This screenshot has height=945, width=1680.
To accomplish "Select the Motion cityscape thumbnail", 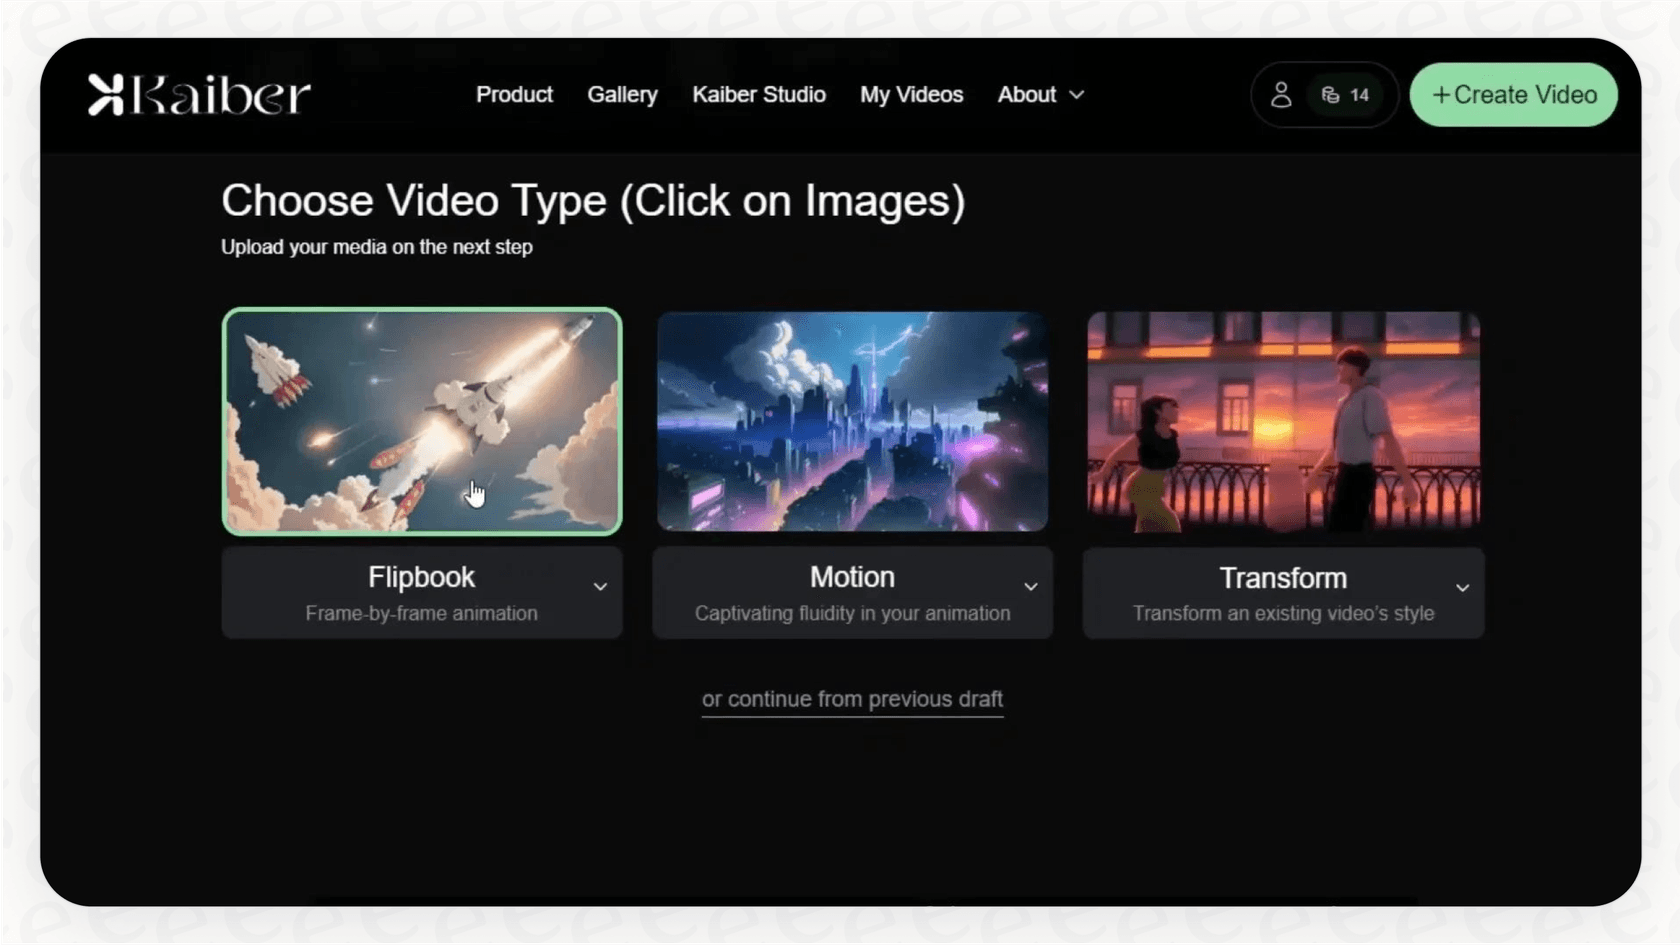I will (851, 421).
